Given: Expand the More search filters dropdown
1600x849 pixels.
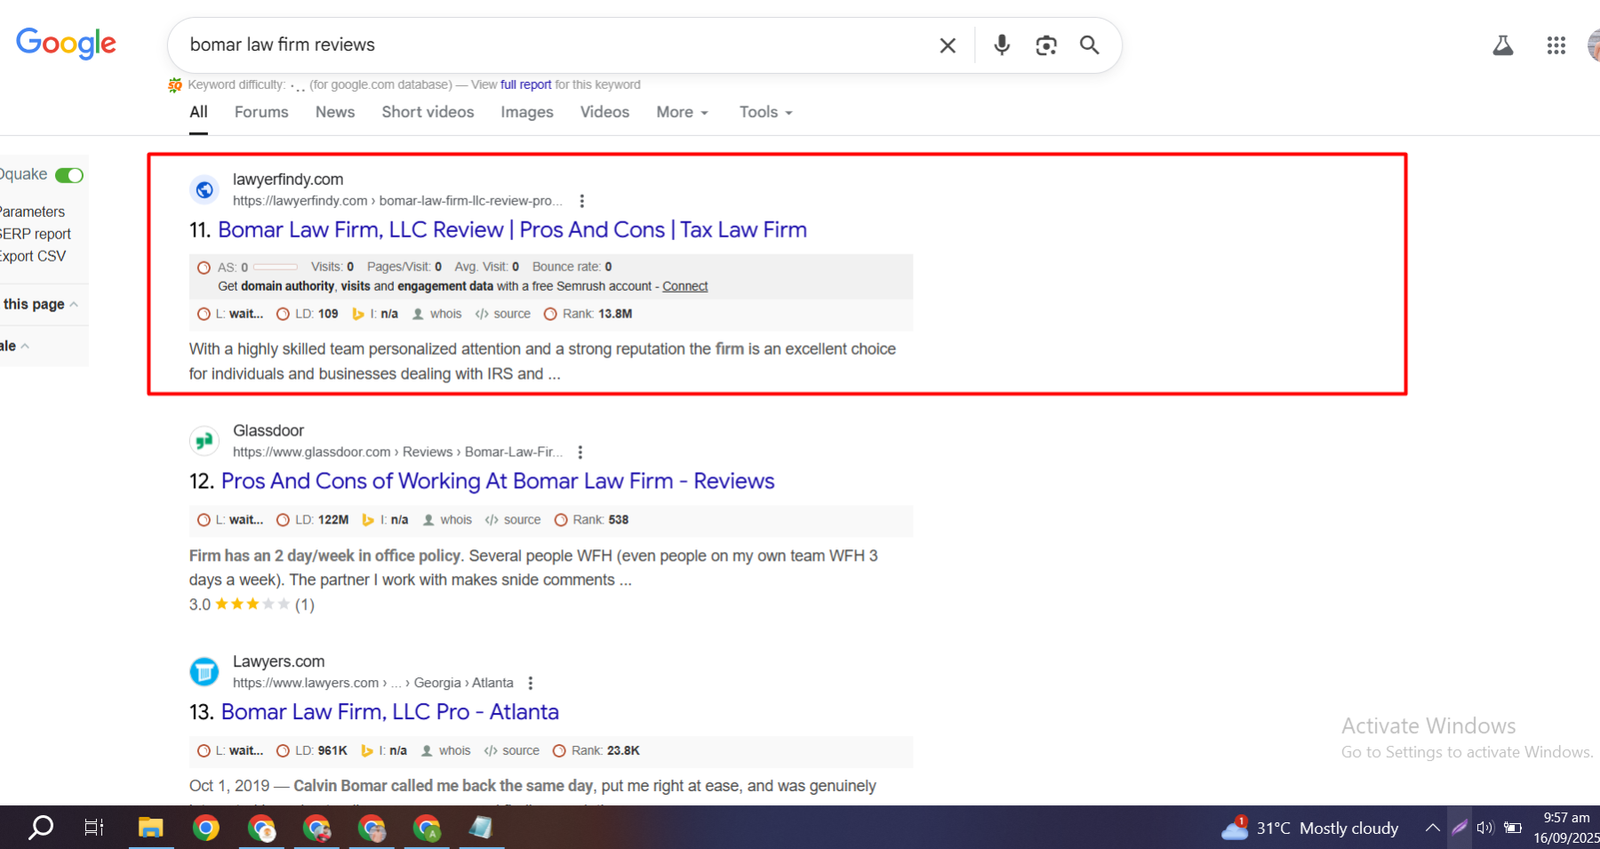Looking at the screenshot, I should (x=682, y=112).
